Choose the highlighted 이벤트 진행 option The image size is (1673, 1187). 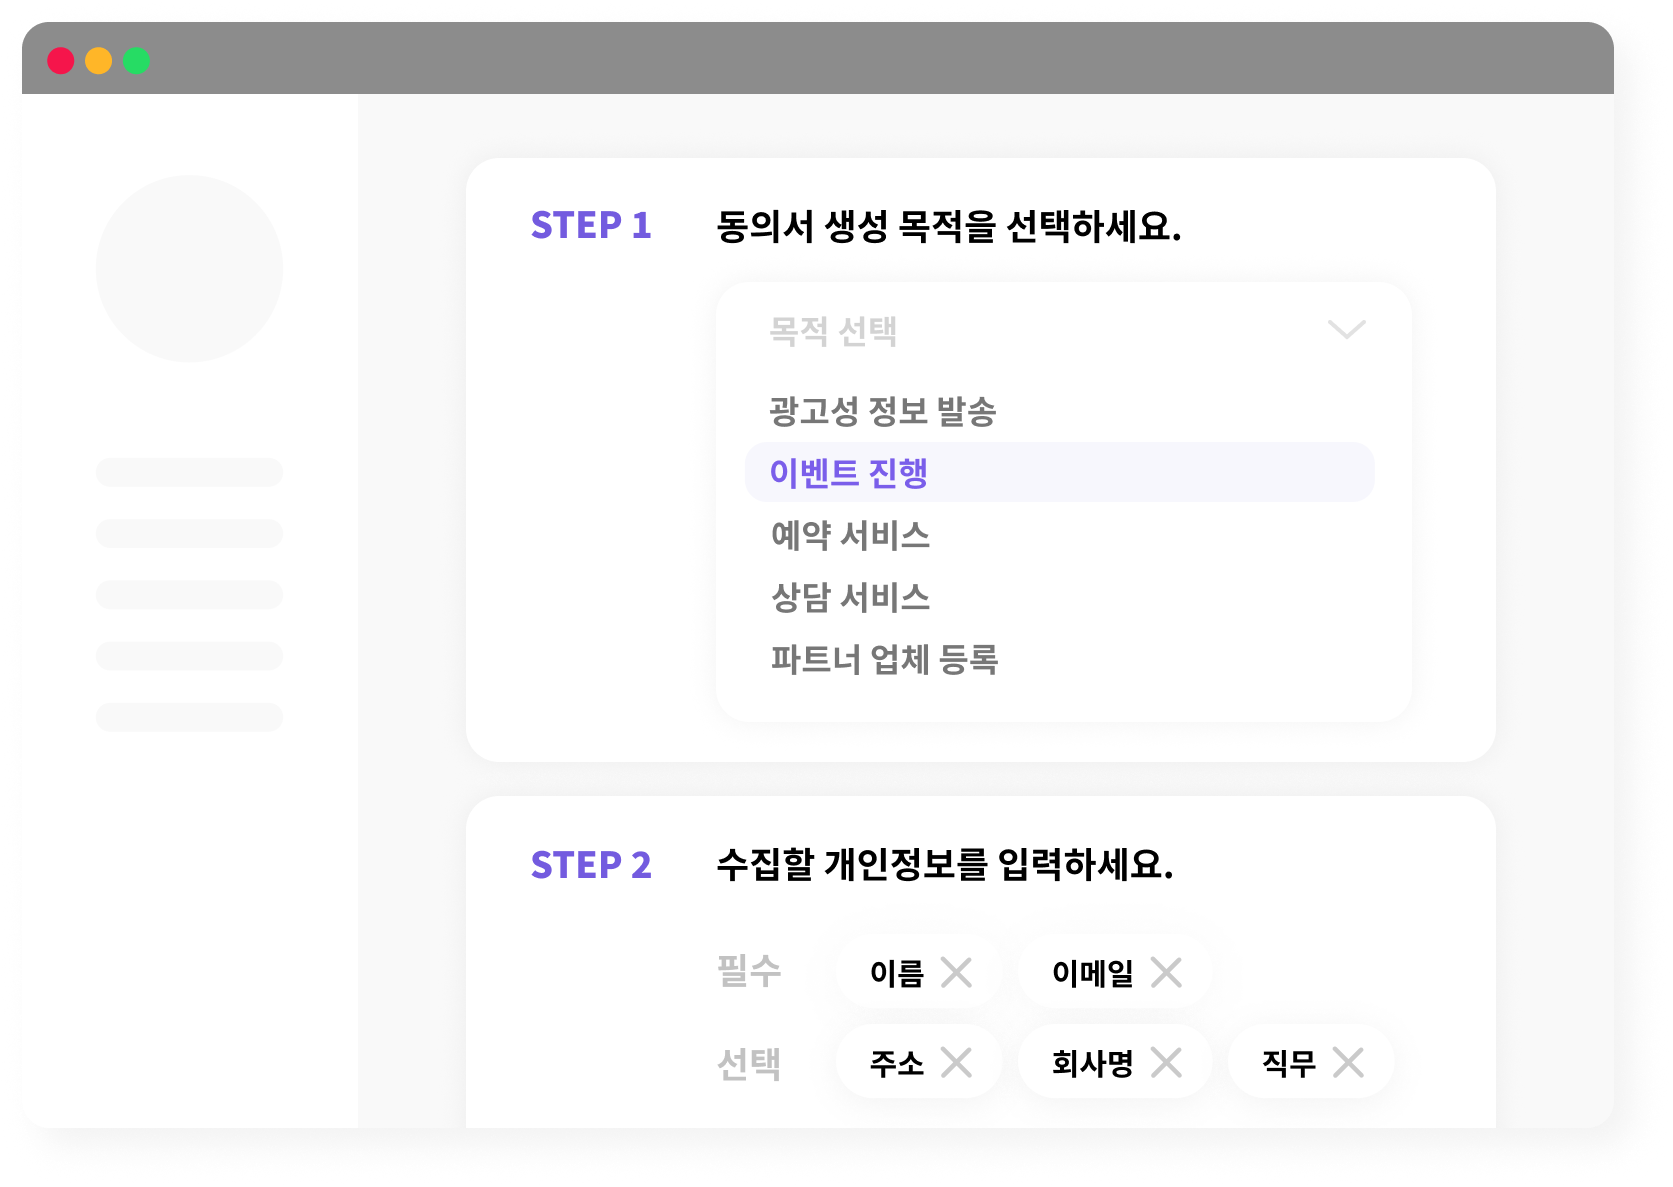point(1060,472)
